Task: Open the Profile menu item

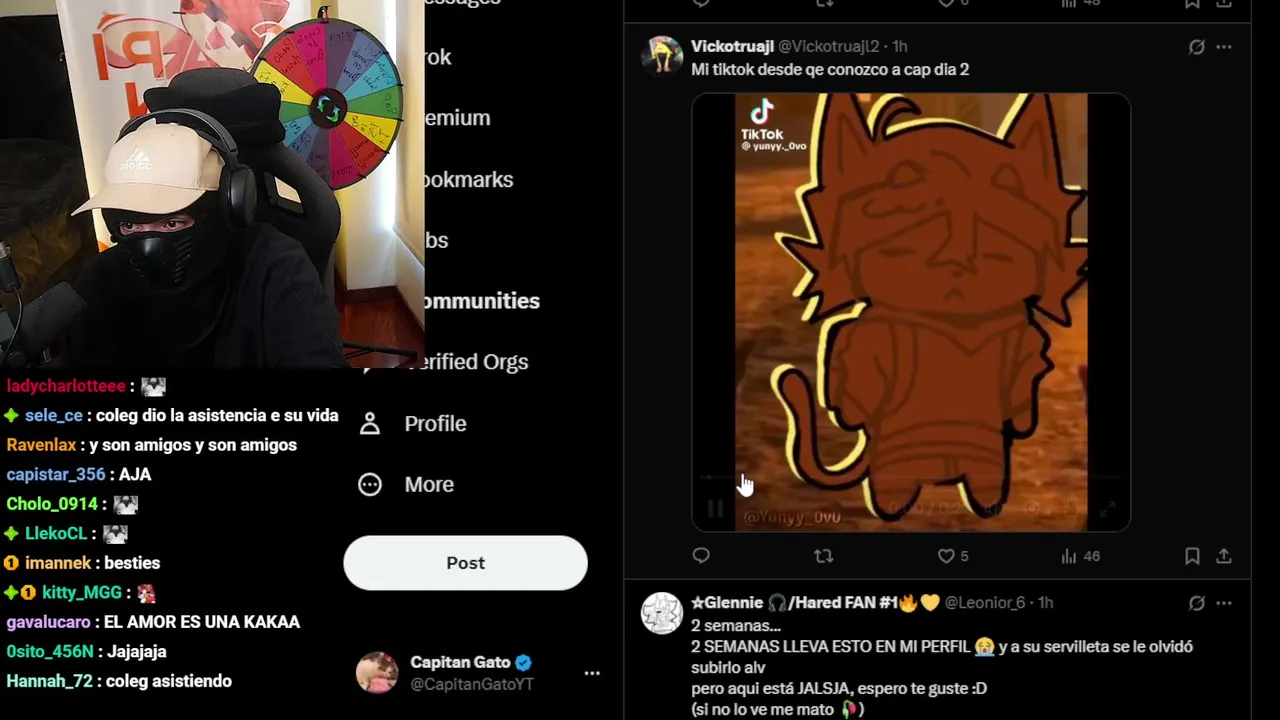Action: click(413, 423)
